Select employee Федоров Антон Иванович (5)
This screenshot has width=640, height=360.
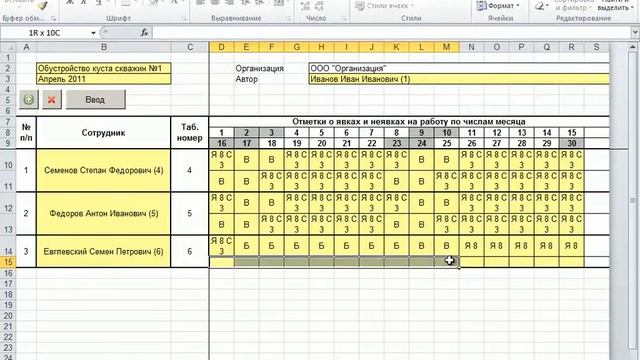pos(104,213)
